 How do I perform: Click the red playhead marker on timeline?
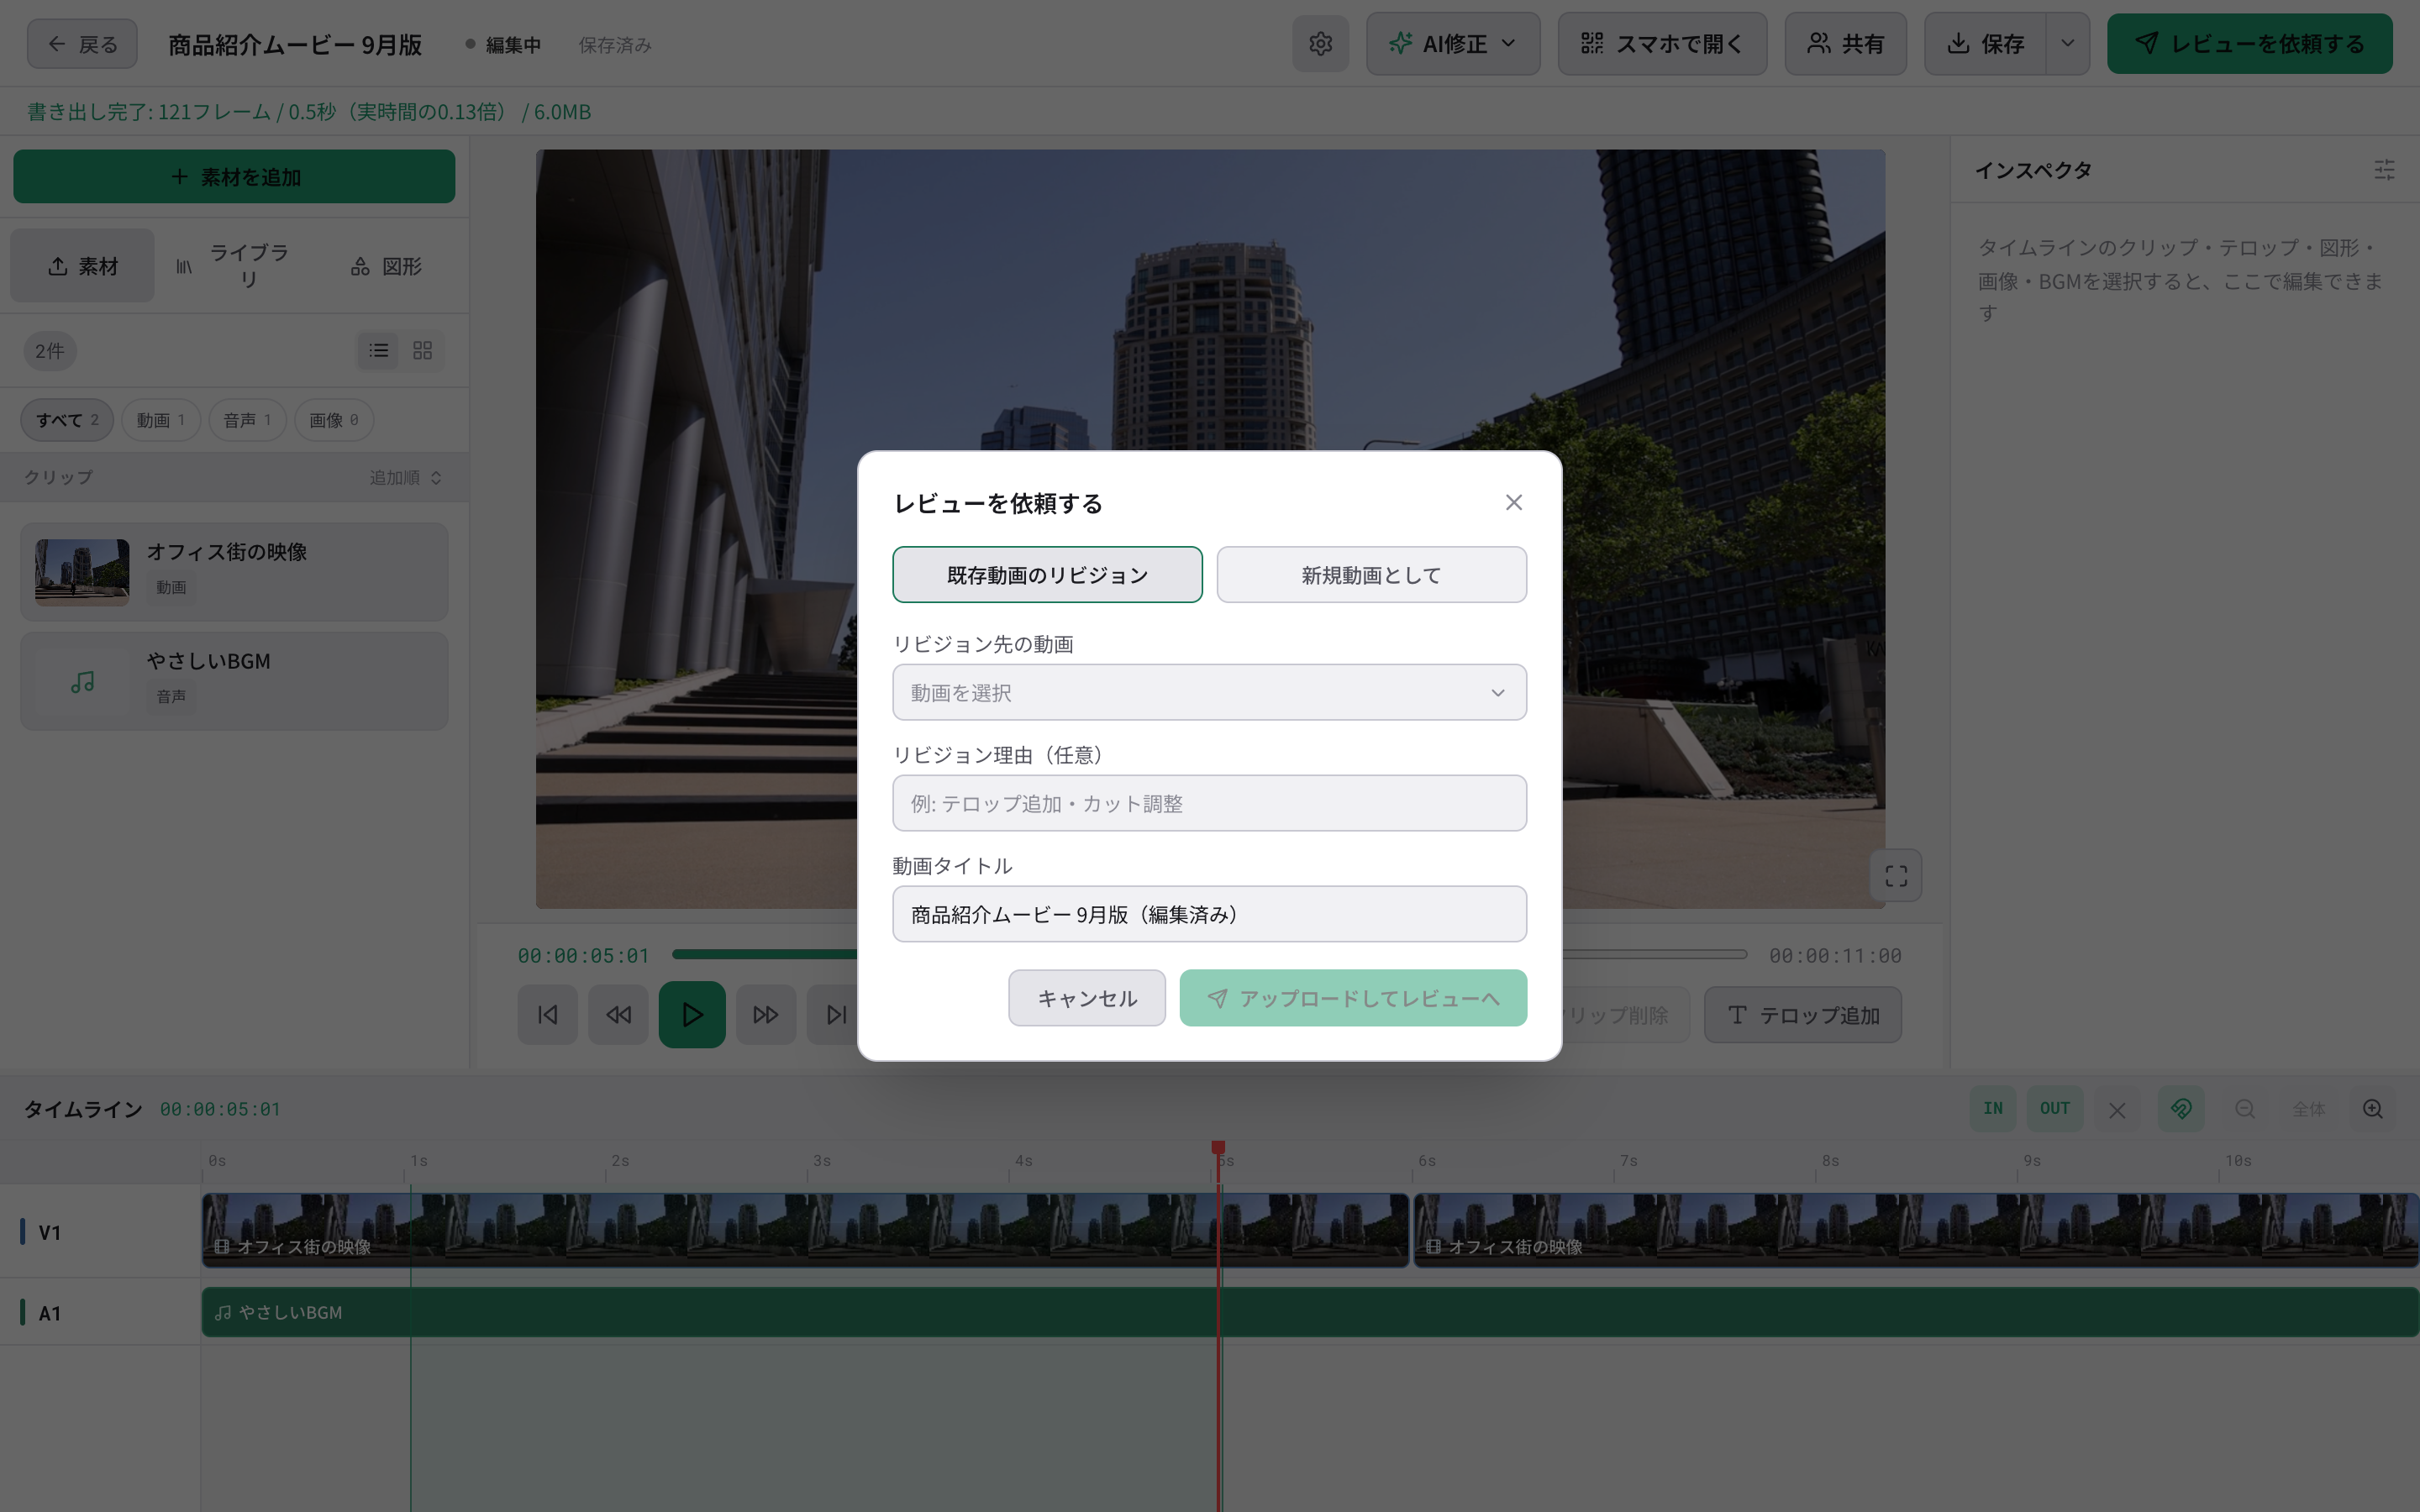point(1218,1148)
